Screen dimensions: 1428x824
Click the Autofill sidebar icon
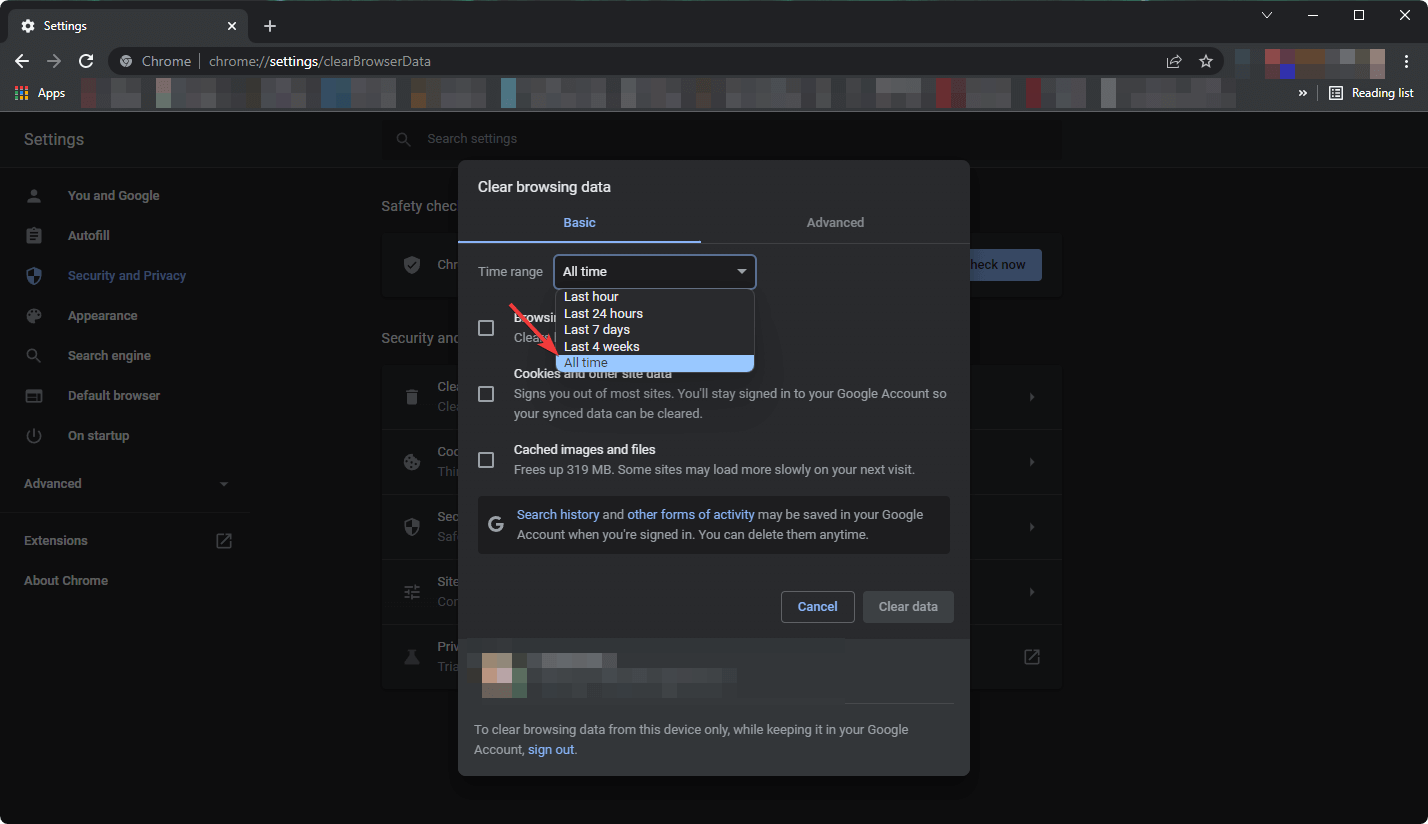click(x=35, y=235)
